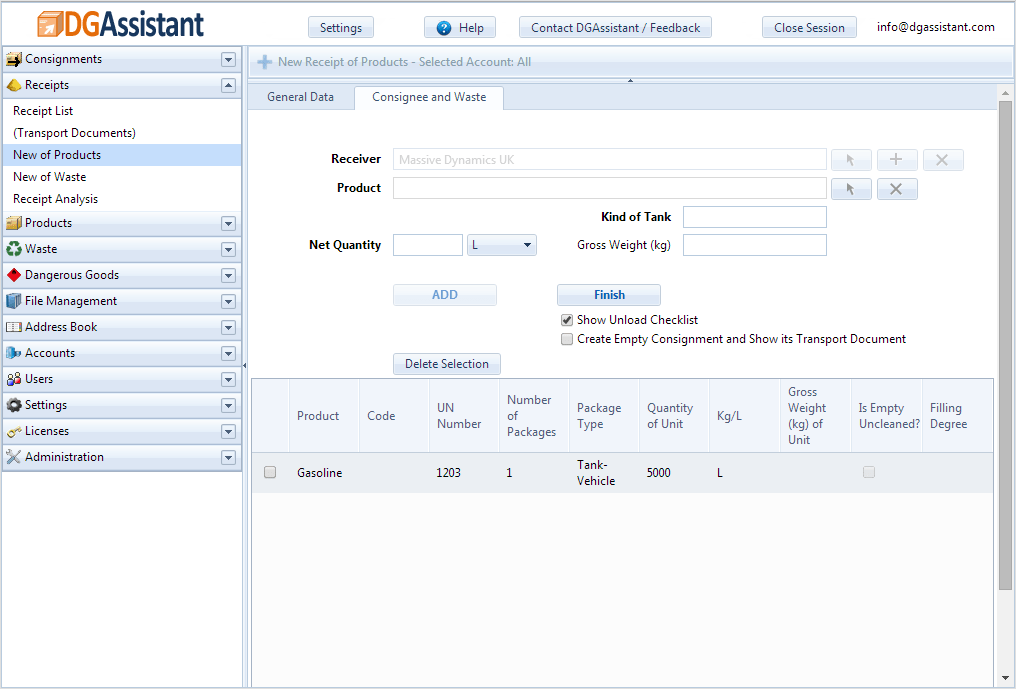The width and height of the screenshot is (1020, 689).
Task: Click the Receiver add plus icon button
Action: pyautogui.click(x=896, y=160)
